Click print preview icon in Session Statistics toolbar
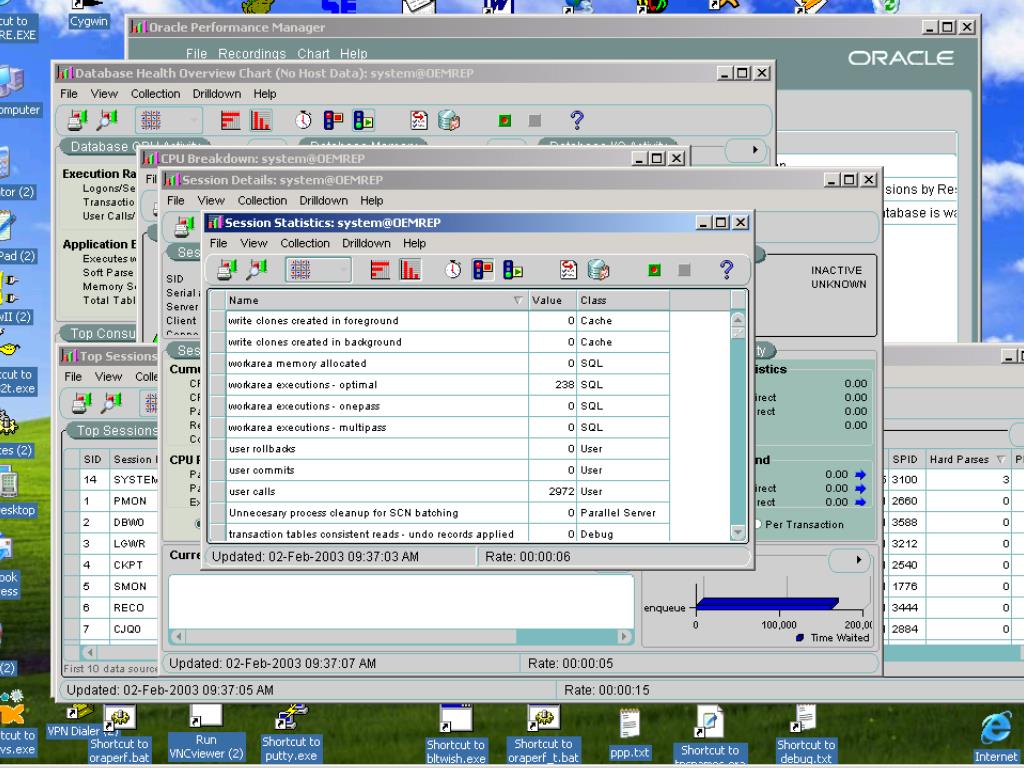The height and width of the screenshot is (768, 1024). 257,270
